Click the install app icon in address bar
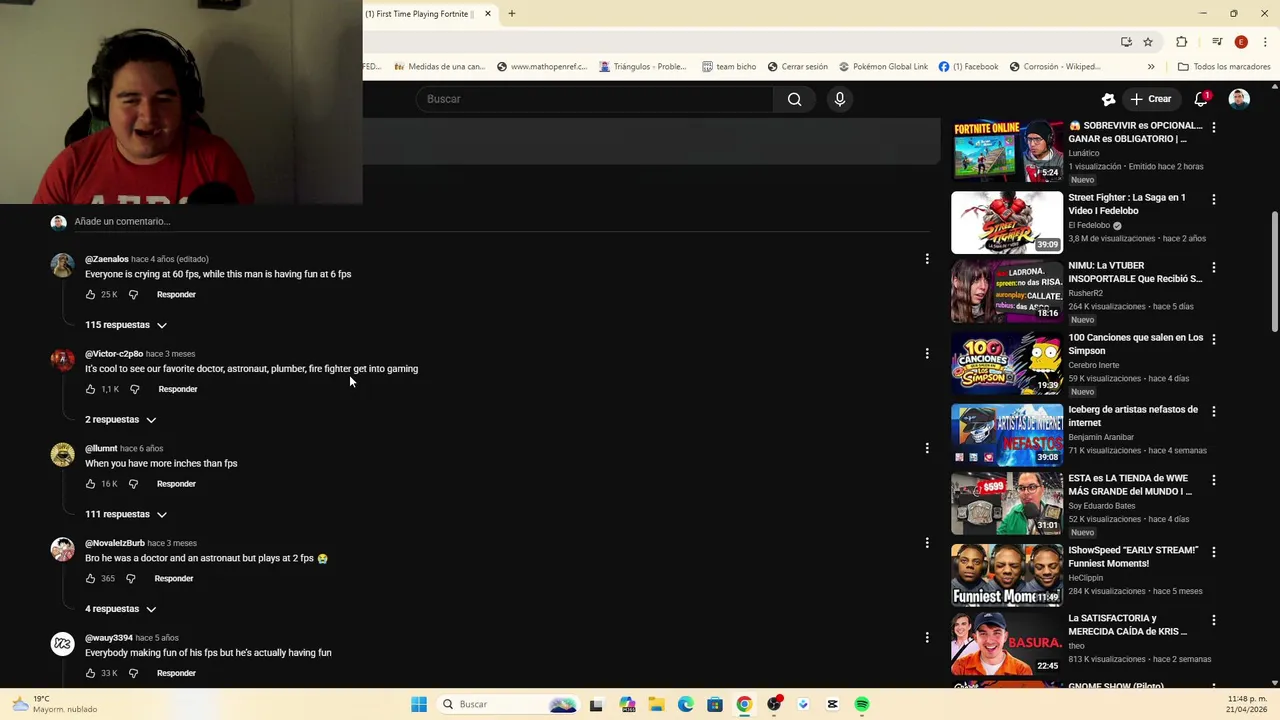The height and width of the screenshot is (720, 1280). (x=1126, y=42)
